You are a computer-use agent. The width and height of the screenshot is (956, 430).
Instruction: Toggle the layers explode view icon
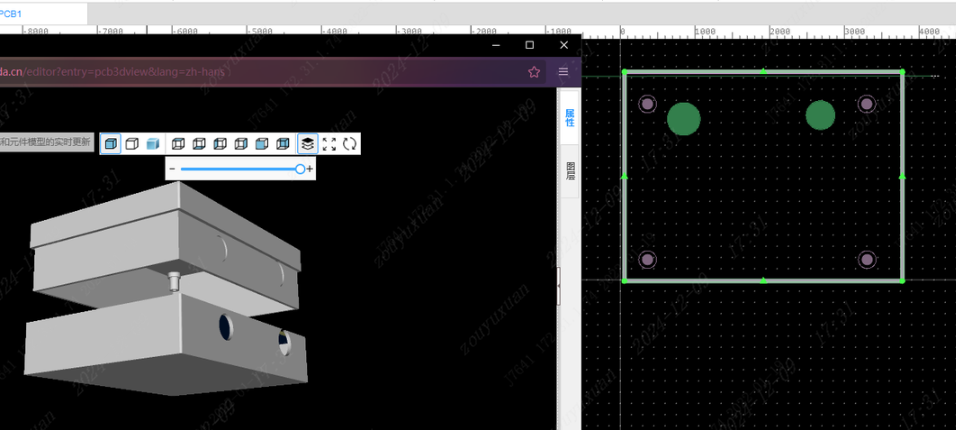(308, 144)
